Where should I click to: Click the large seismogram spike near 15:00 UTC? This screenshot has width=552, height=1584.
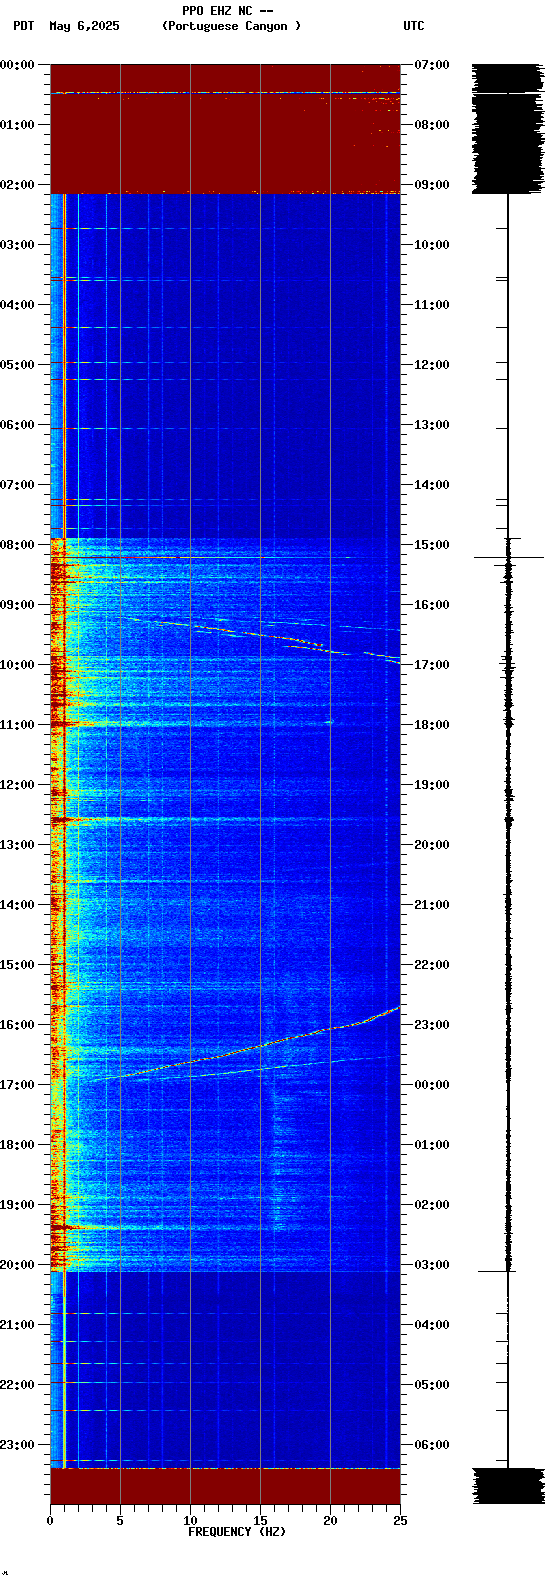508,557
